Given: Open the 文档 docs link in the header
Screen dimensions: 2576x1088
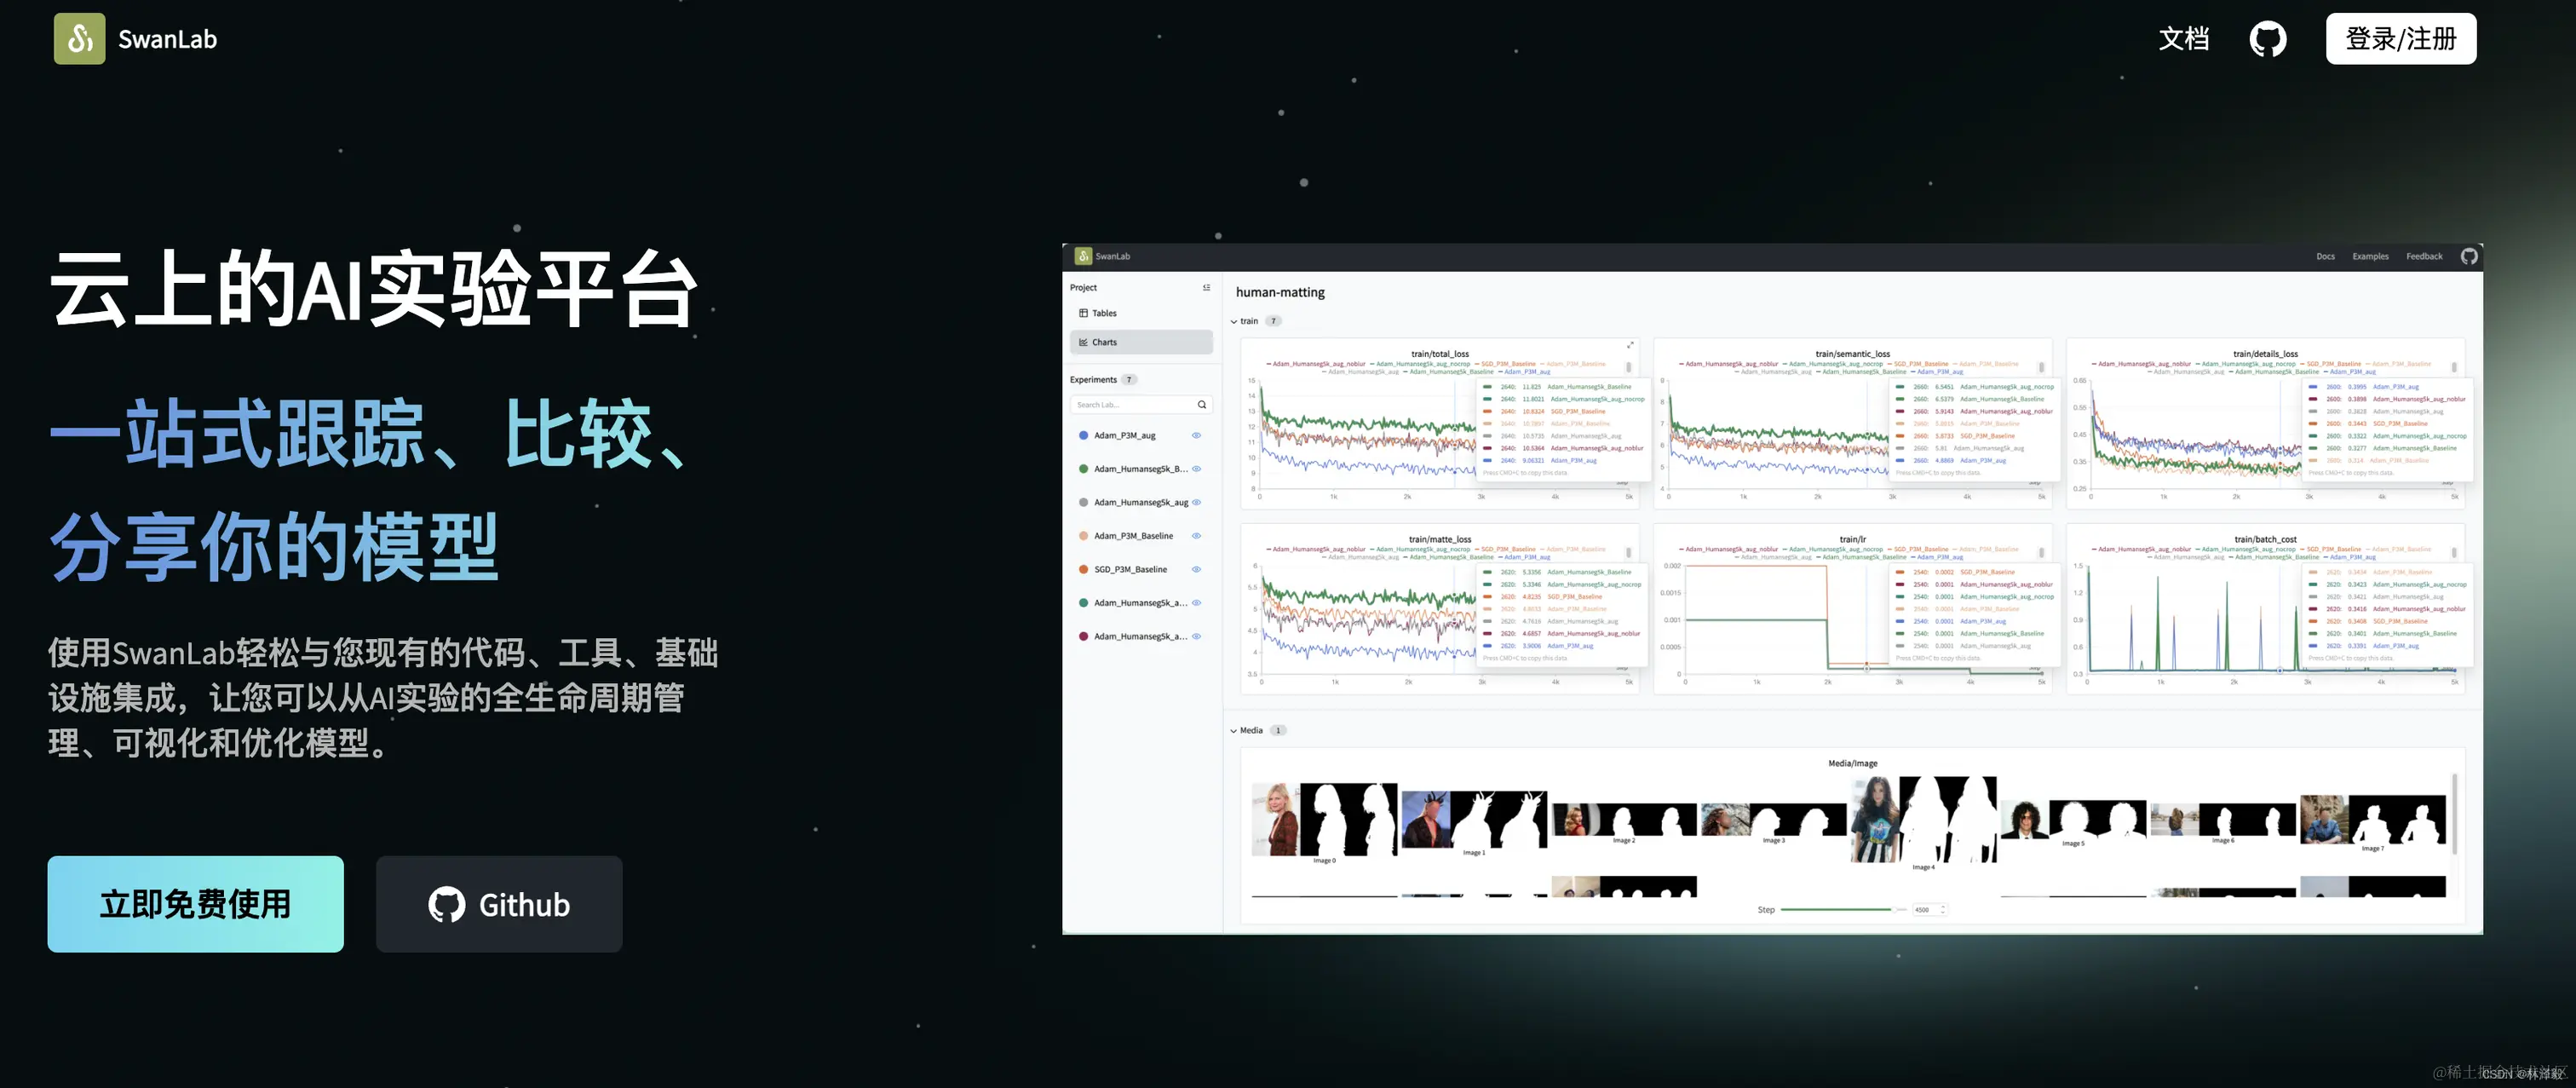Looking at the screenshot, I should click(x=2183, y=39).
